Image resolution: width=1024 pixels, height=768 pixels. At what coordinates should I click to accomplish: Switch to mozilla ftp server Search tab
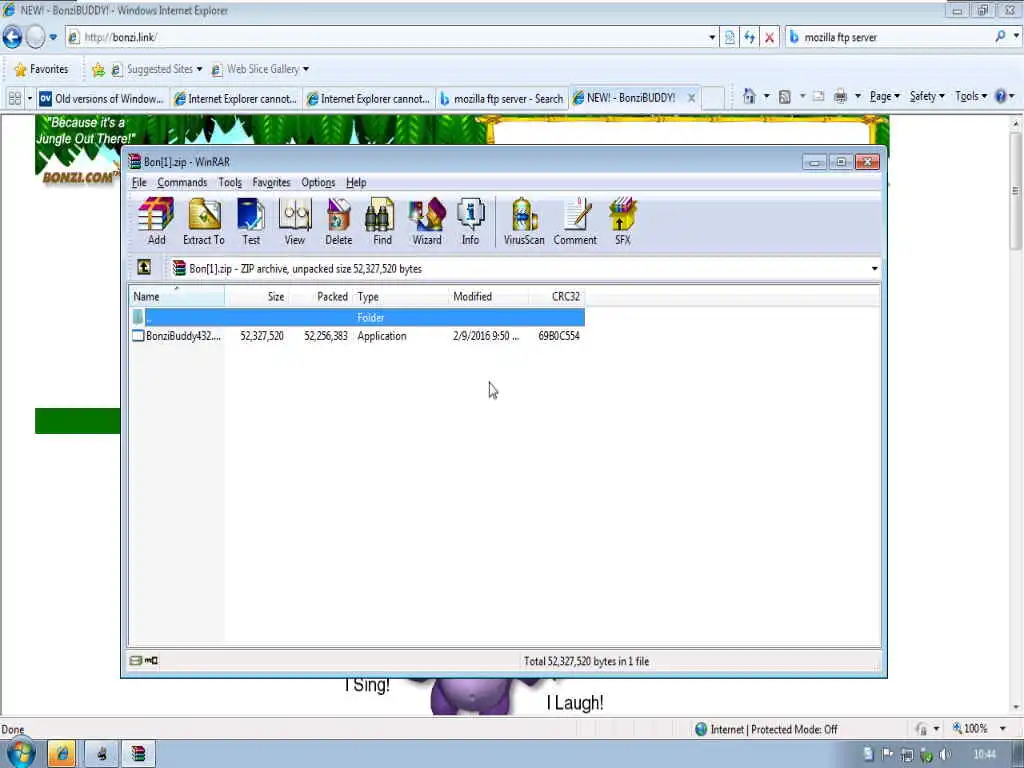501,99
